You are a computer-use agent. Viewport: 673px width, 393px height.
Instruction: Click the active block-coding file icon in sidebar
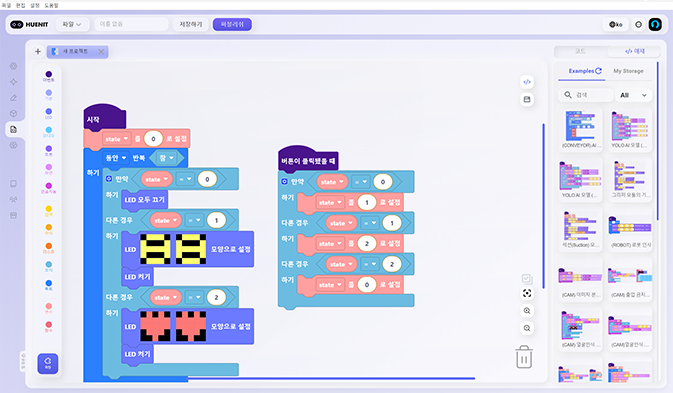(x=14, y=130)
